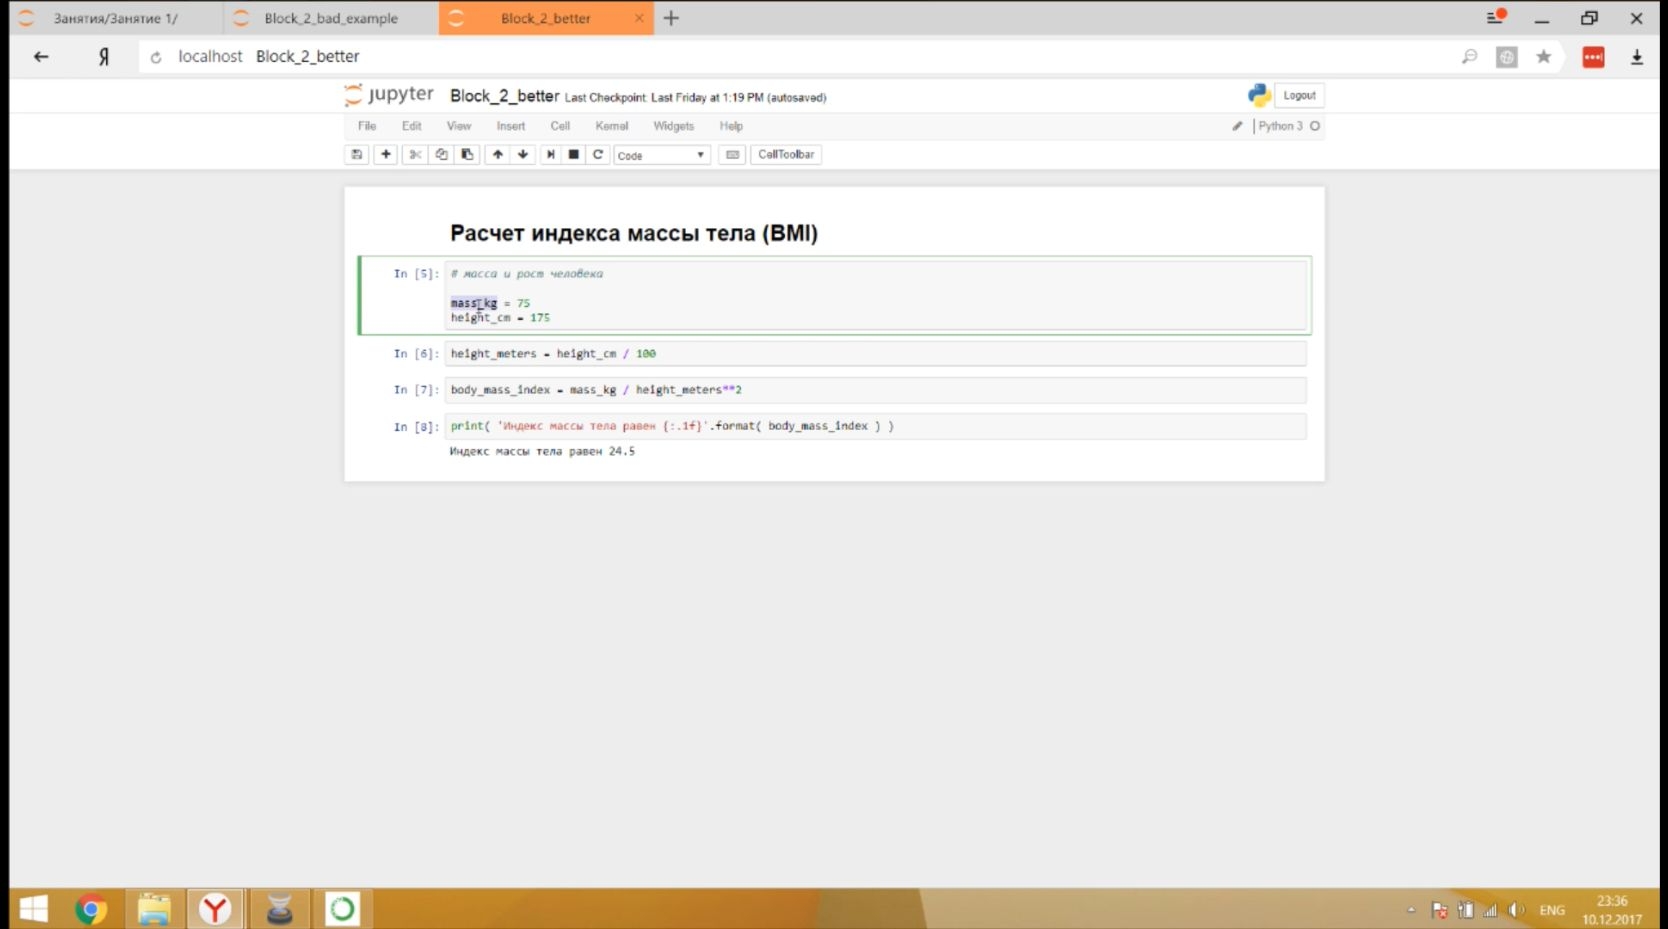Paste cell below with the clipboard icon
1668x929 pixels.
pyautogui.click(x=467, y=154)
